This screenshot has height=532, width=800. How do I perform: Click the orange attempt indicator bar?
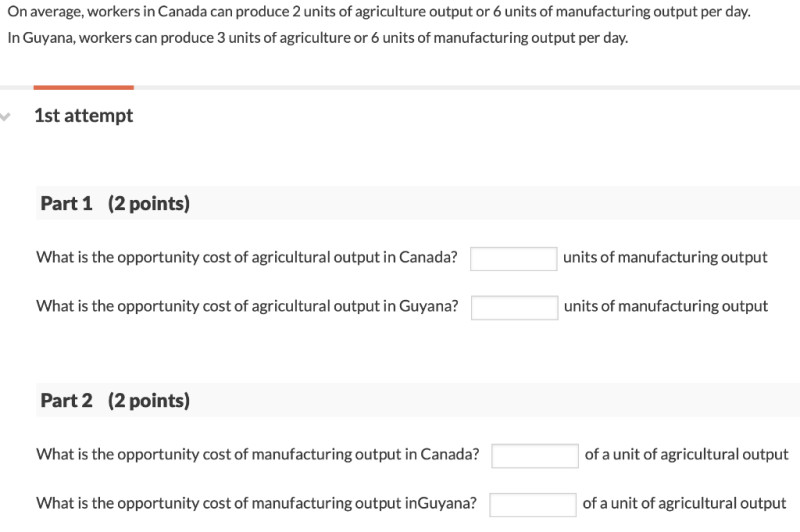[x=84, y=88]
